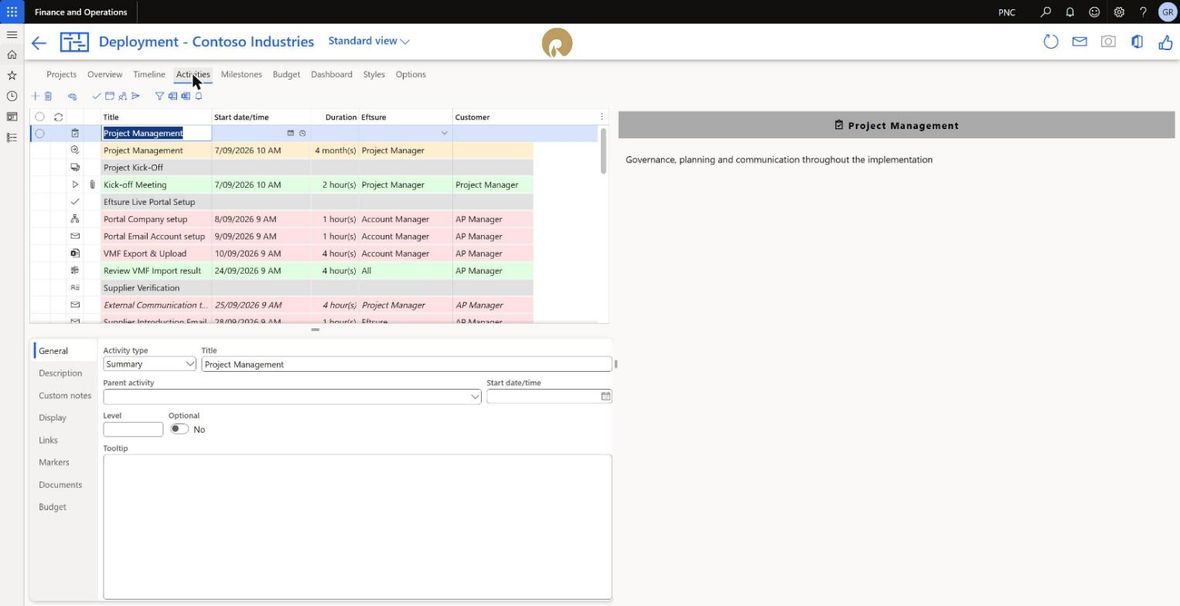Select the Portal Company setup cell
The image size is (1180, 606).
[x=157, y=219]
